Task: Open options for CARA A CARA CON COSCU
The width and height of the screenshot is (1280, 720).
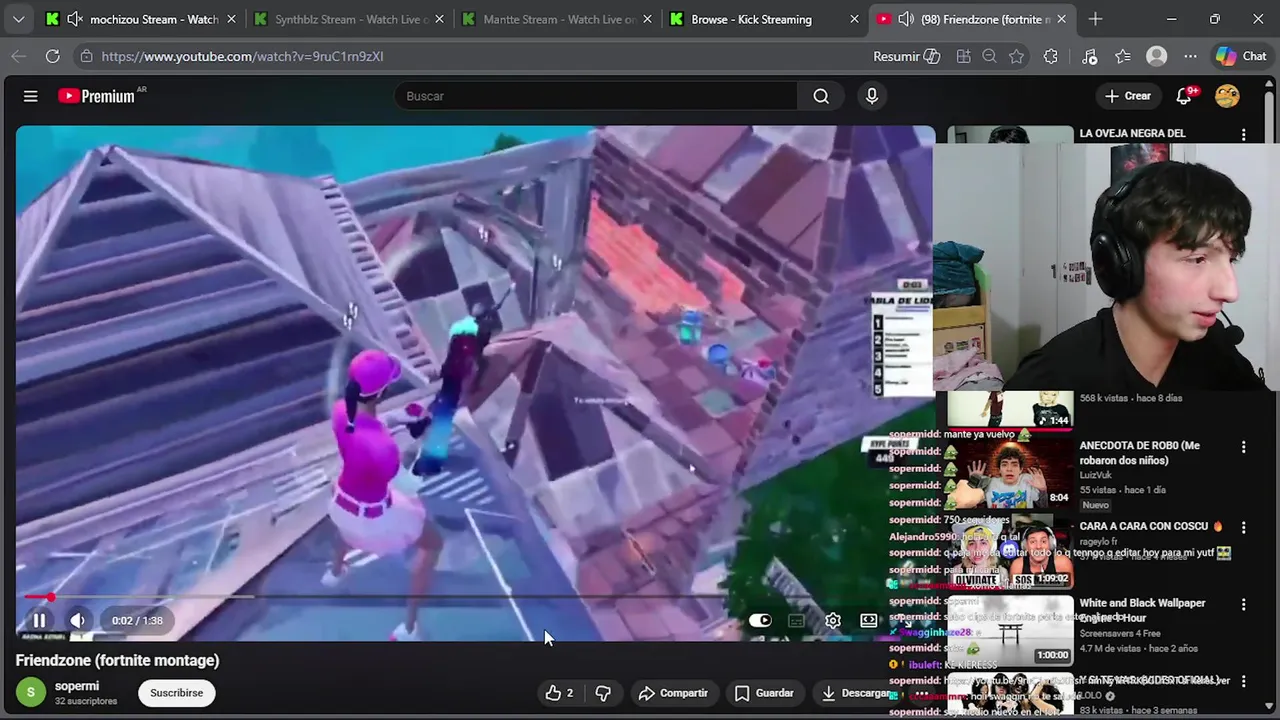Action: 1244,527
